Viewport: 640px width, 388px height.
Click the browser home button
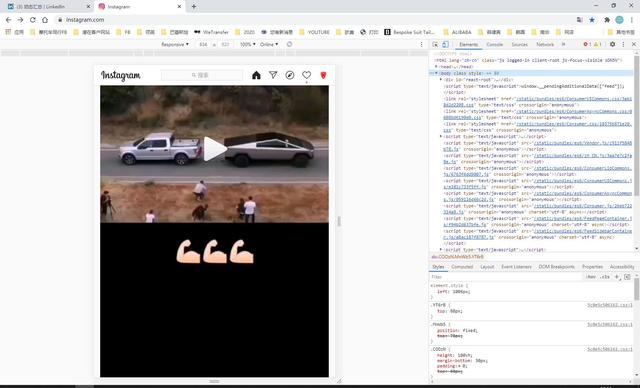point(45,20)
